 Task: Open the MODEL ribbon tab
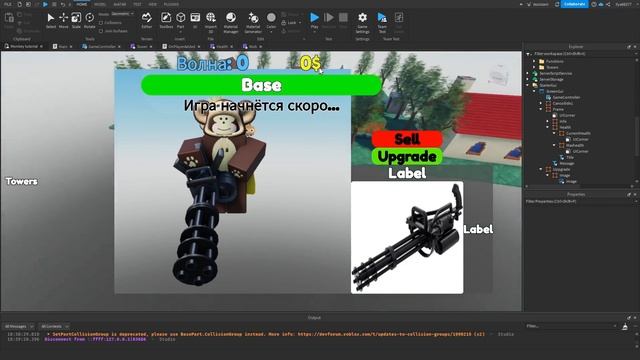(100, 4)
